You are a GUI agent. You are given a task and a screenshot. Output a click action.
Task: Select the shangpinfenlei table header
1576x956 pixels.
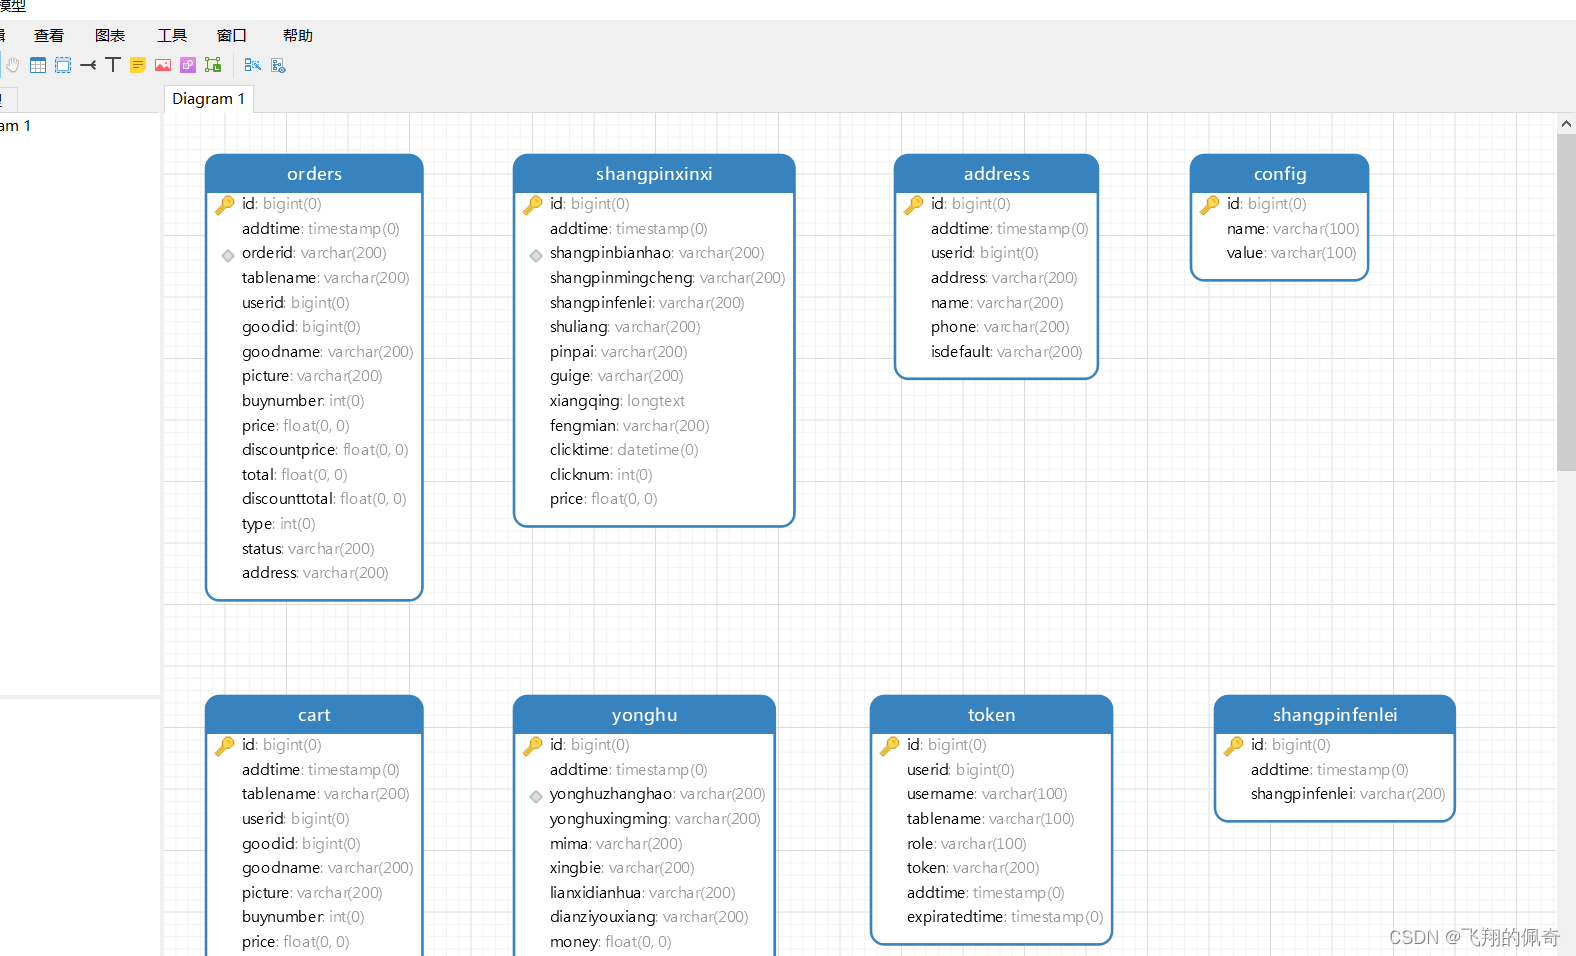[x=1335, y=715]
